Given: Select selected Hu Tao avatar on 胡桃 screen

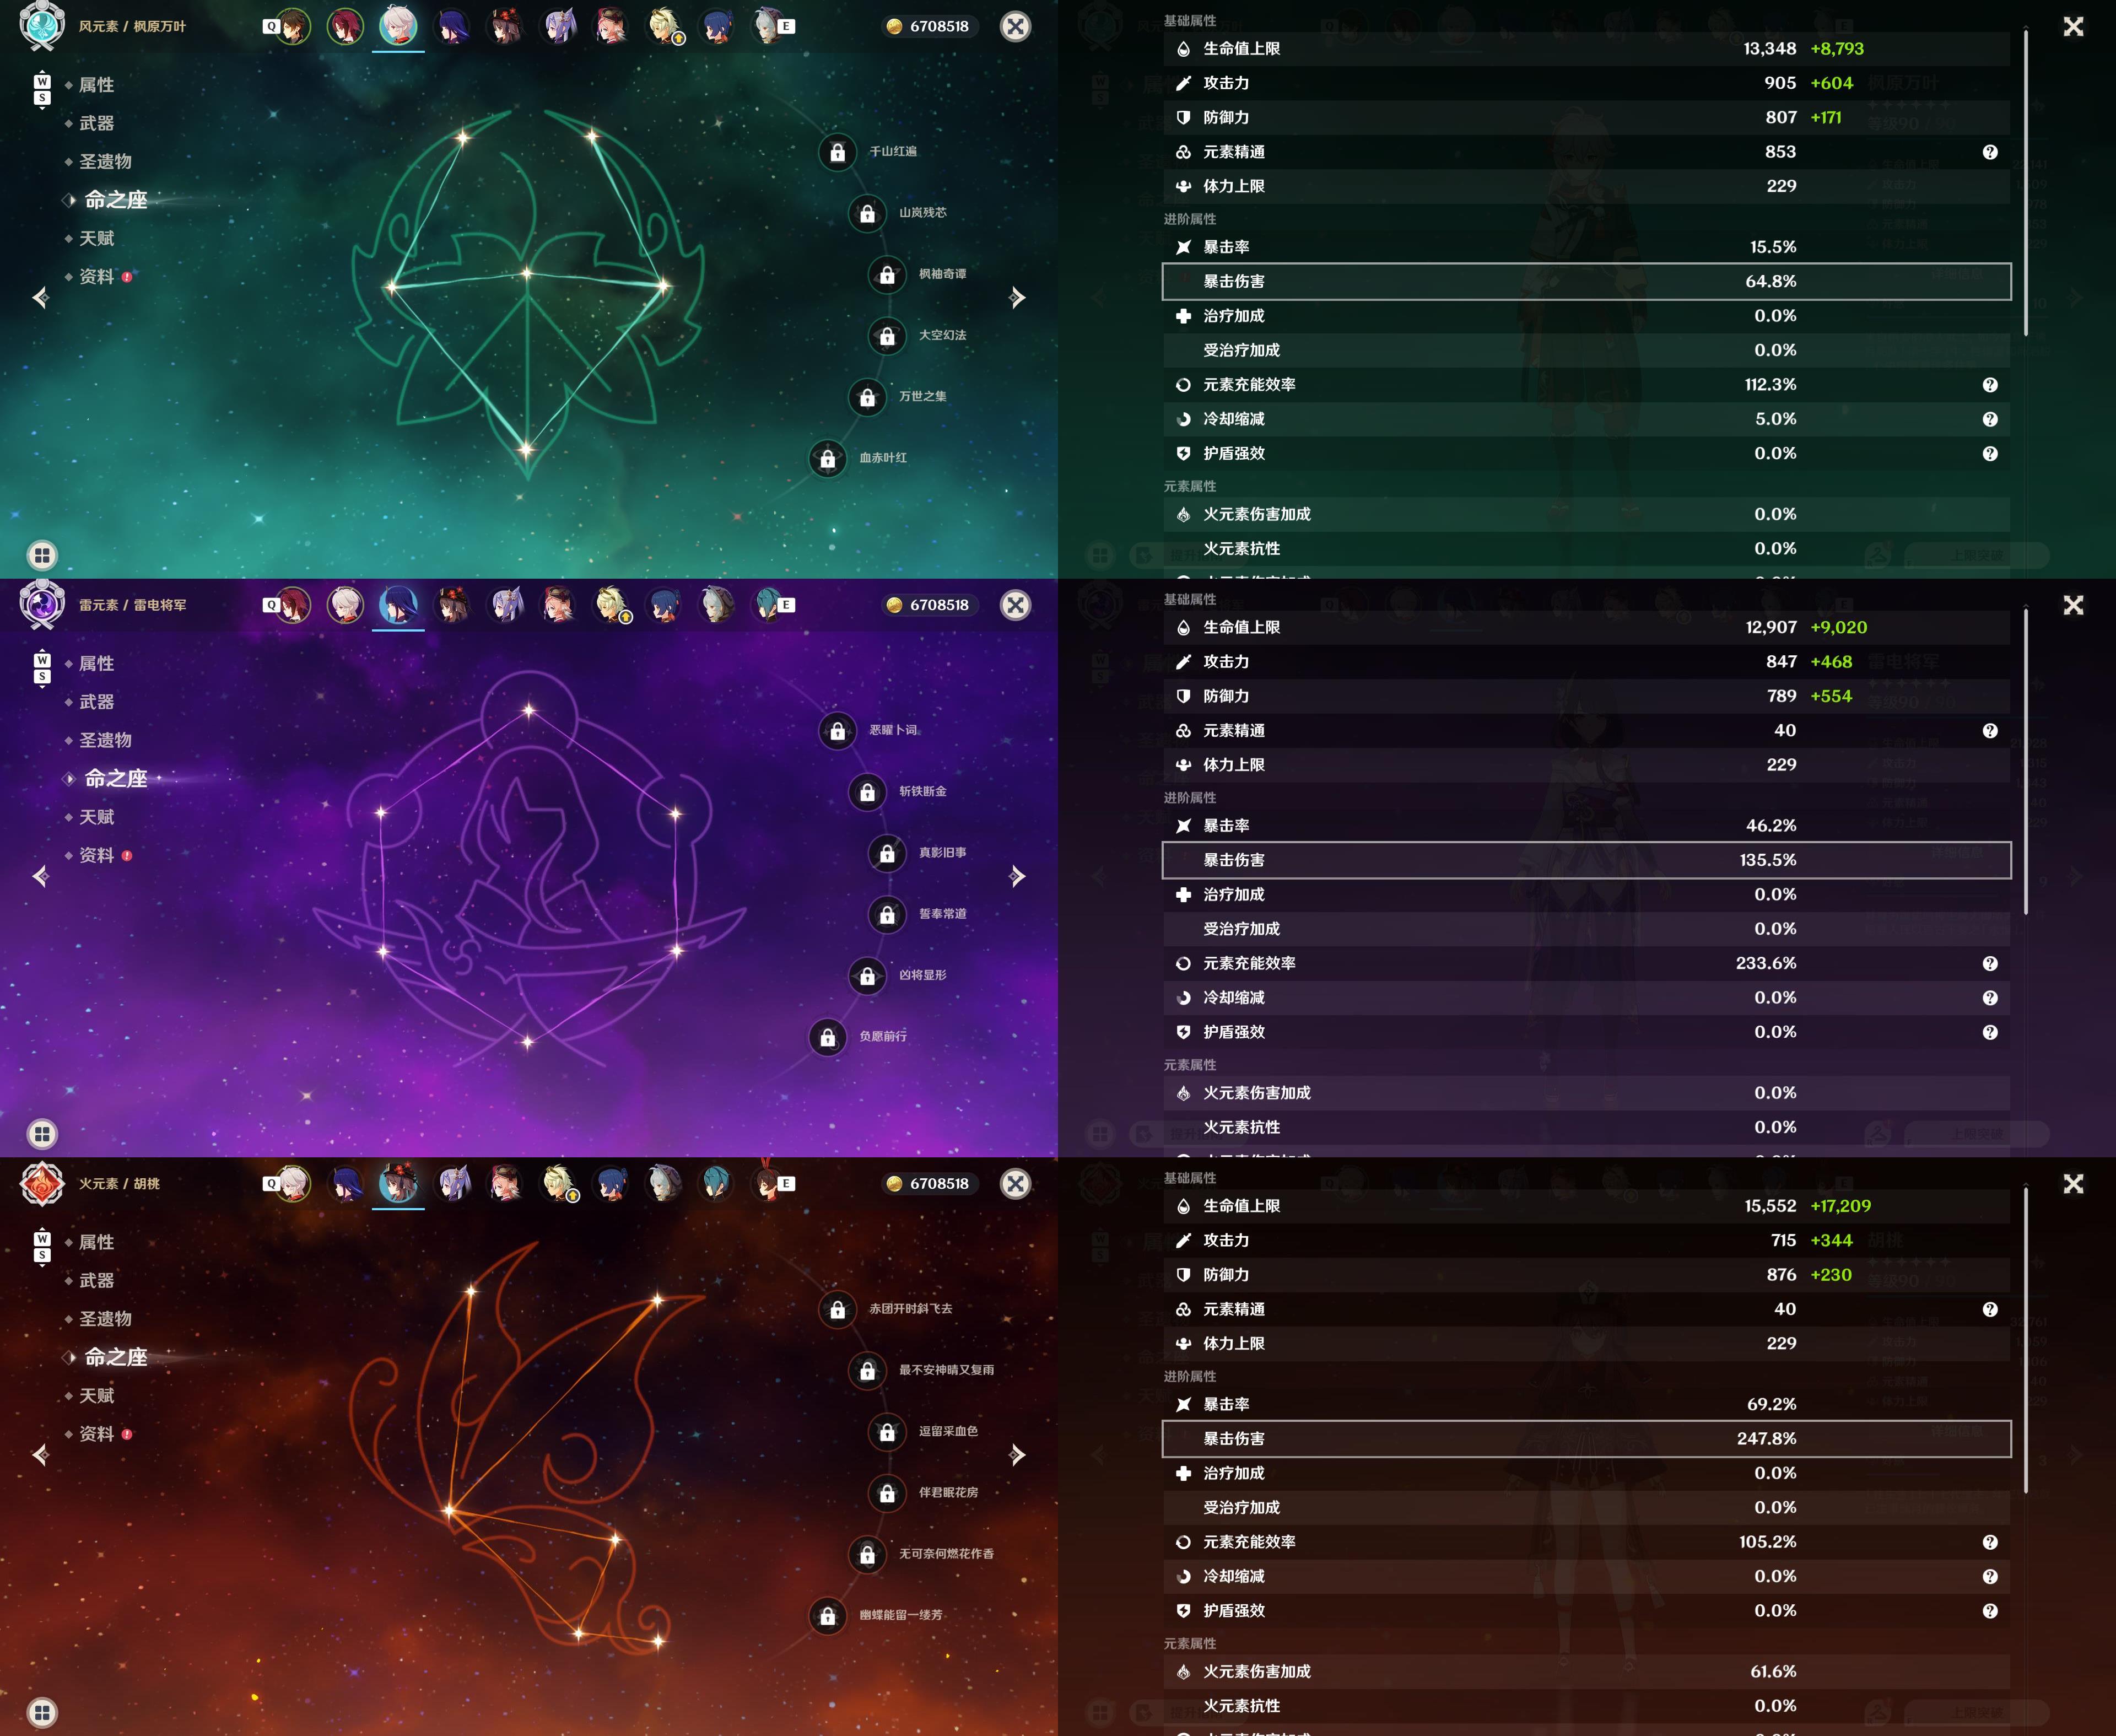Looking at the screenshot, I should [x=398, y=1183].
